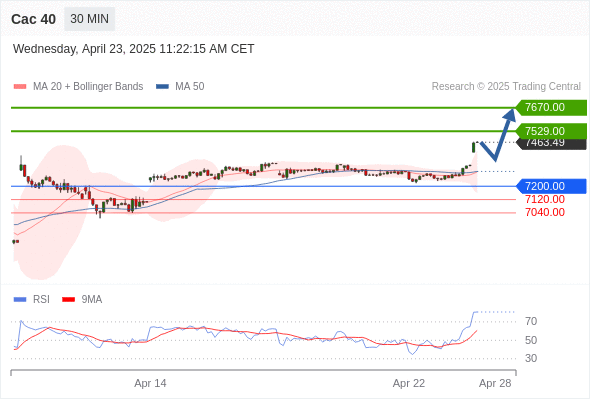Select the 7670.00 resistance price tag
Viewport: 590px width, 400px height.
click(551, 108)
